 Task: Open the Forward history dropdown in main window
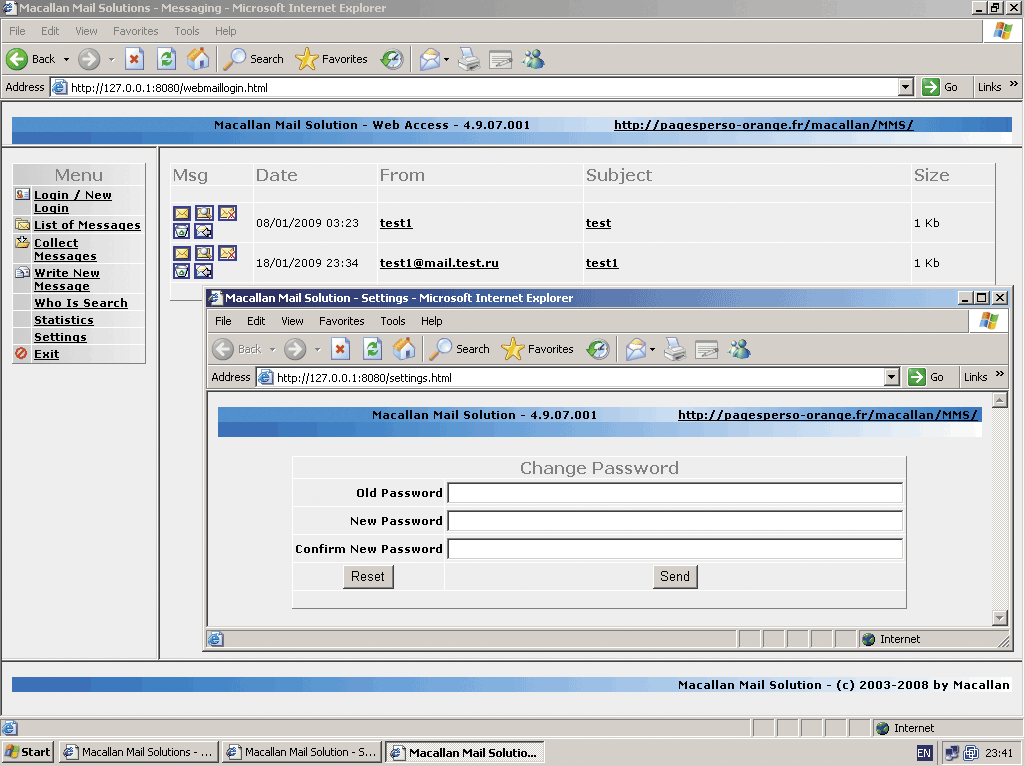[x=111, y=59]
